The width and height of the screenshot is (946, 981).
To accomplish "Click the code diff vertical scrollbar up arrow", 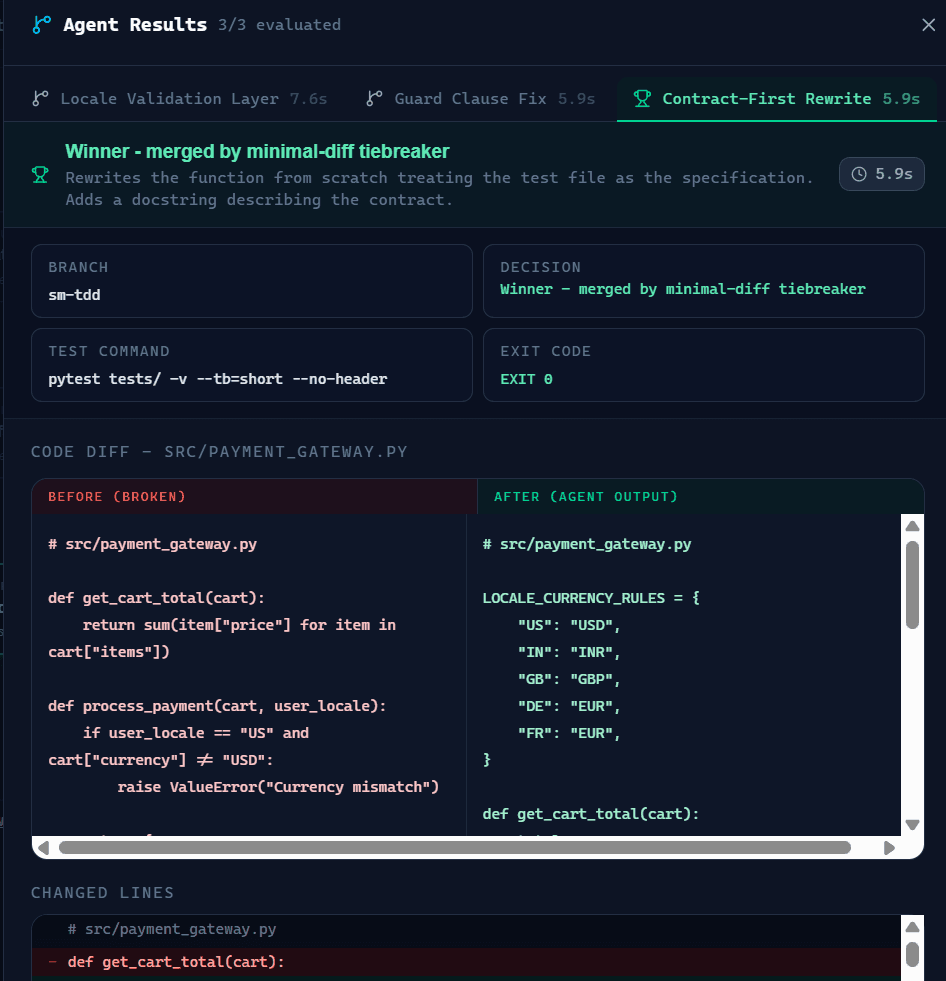I will click(x=912, y=526).
